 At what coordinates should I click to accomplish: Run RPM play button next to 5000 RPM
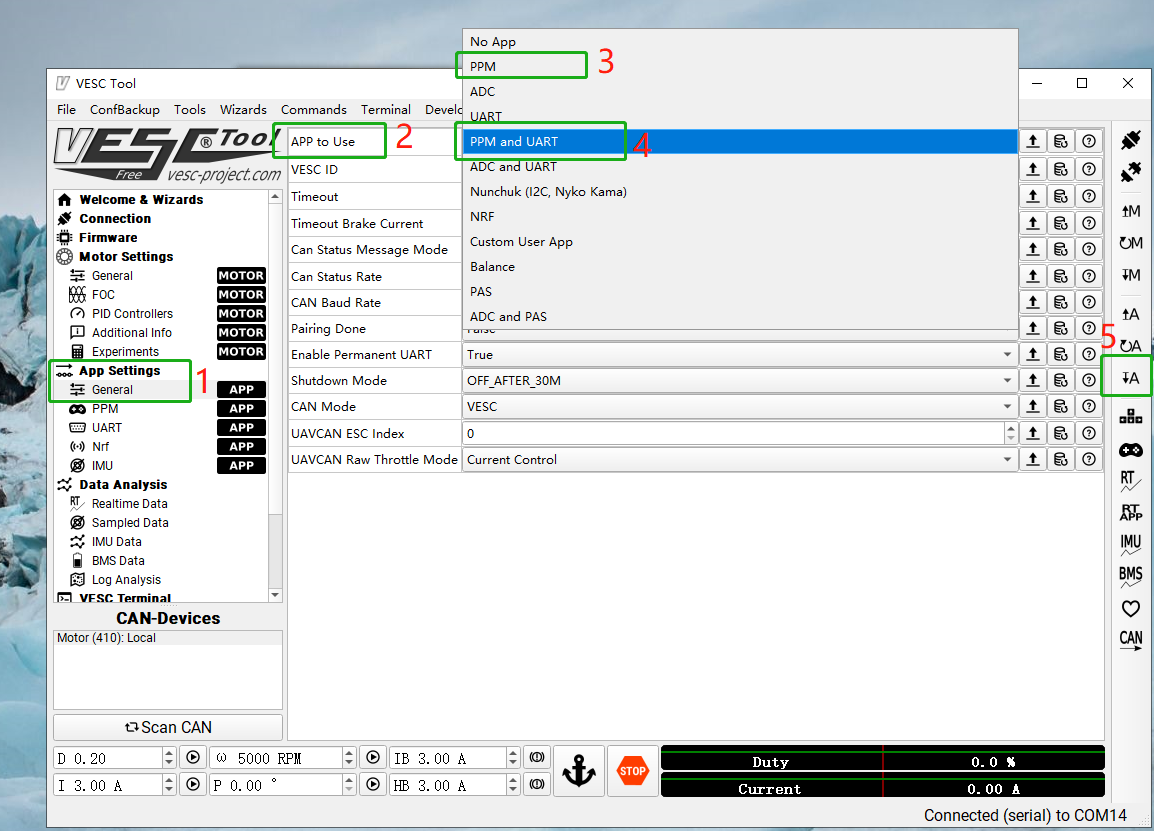pos(373,757)
